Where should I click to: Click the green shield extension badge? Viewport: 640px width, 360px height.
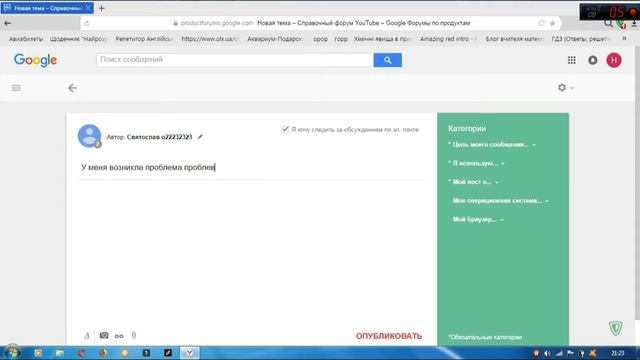click(616, 328)
